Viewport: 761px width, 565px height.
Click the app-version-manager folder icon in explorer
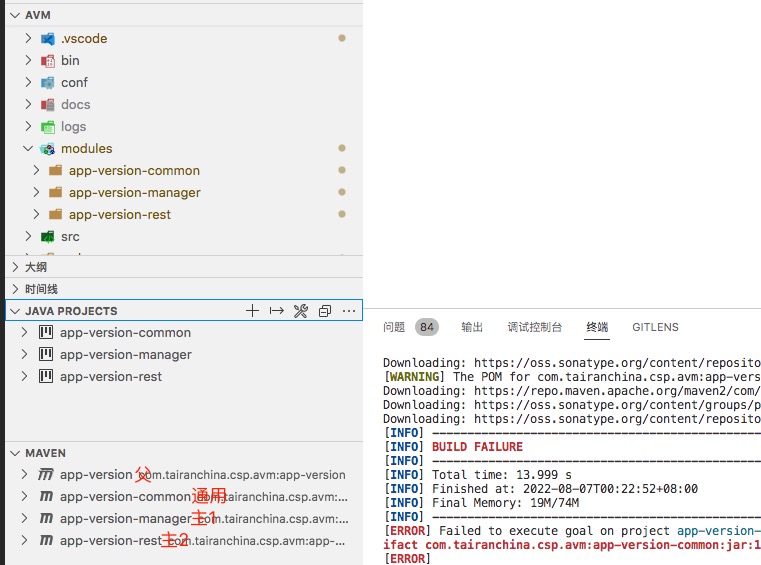(x=56, y=192)
